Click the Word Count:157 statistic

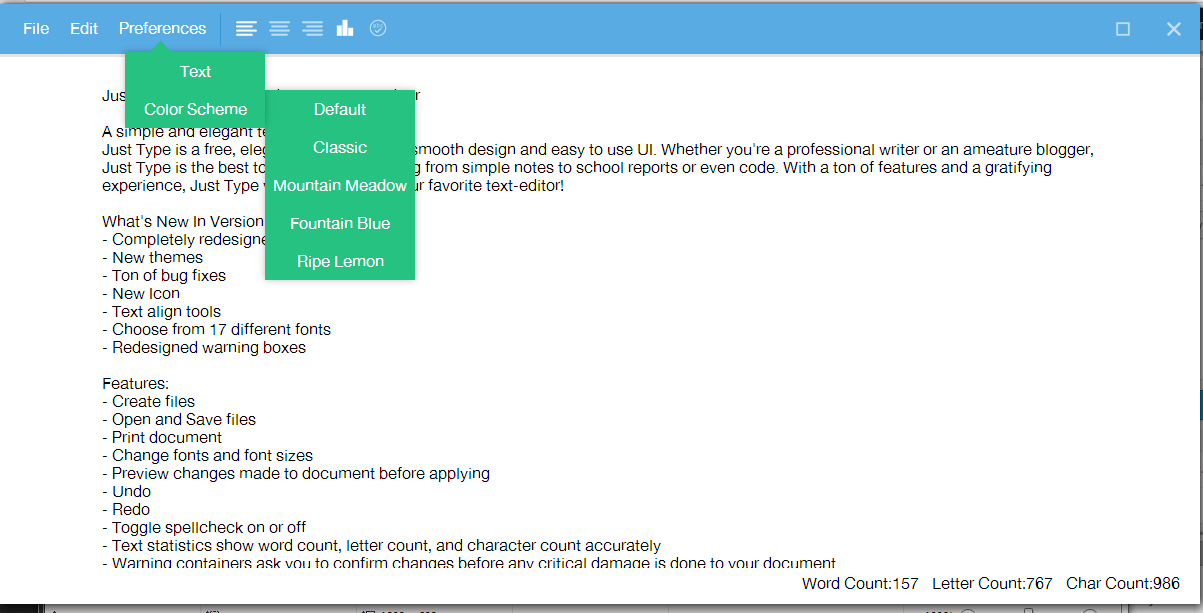click(860, 583)
